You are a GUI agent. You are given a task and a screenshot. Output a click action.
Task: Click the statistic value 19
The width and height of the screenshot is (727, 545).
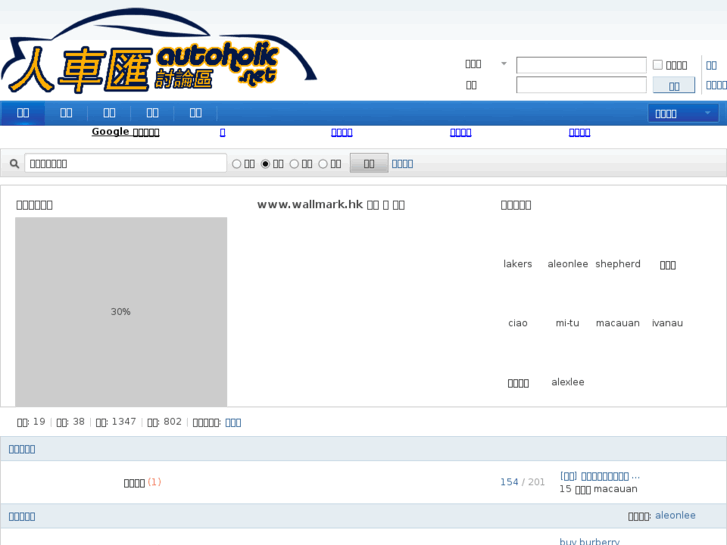click(x=39, y=422)
